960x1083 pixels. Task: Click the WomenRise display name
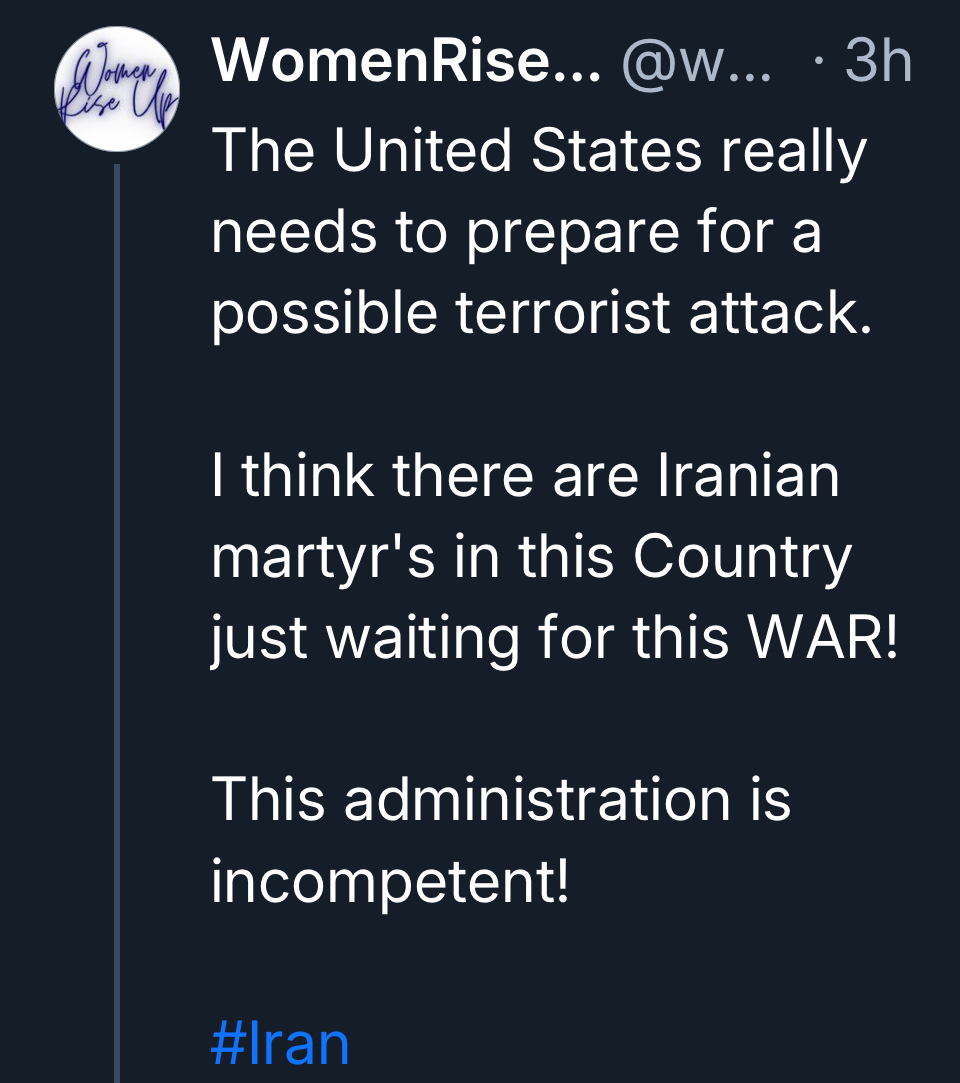(406, 65)
